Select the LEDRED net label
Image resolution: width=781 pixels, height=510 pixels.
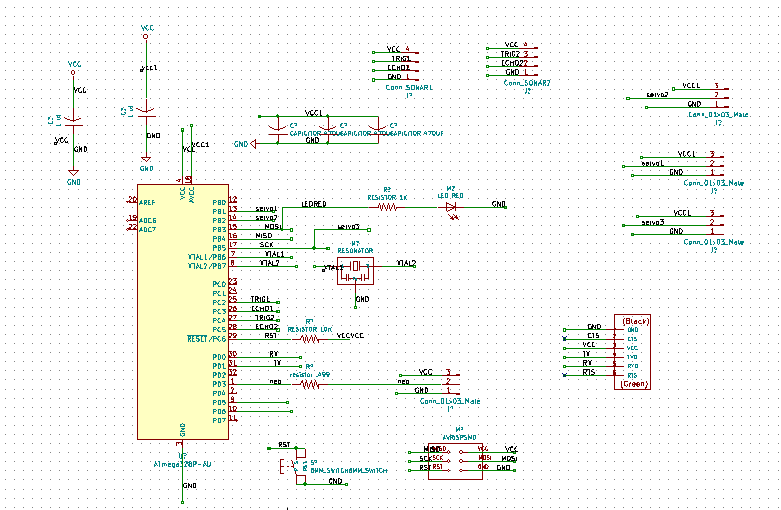[x=314, y=204]
